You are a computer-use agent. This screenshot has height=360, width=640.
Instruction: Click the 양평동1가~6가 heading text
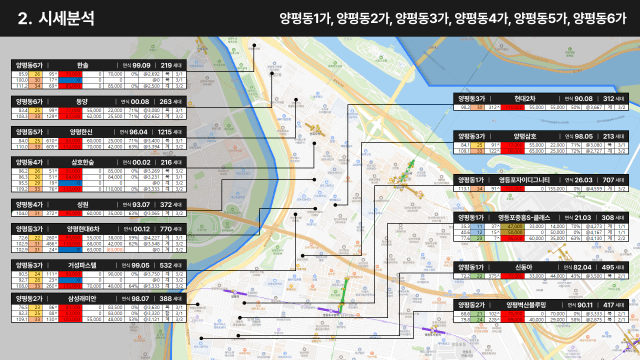point(453,18)
